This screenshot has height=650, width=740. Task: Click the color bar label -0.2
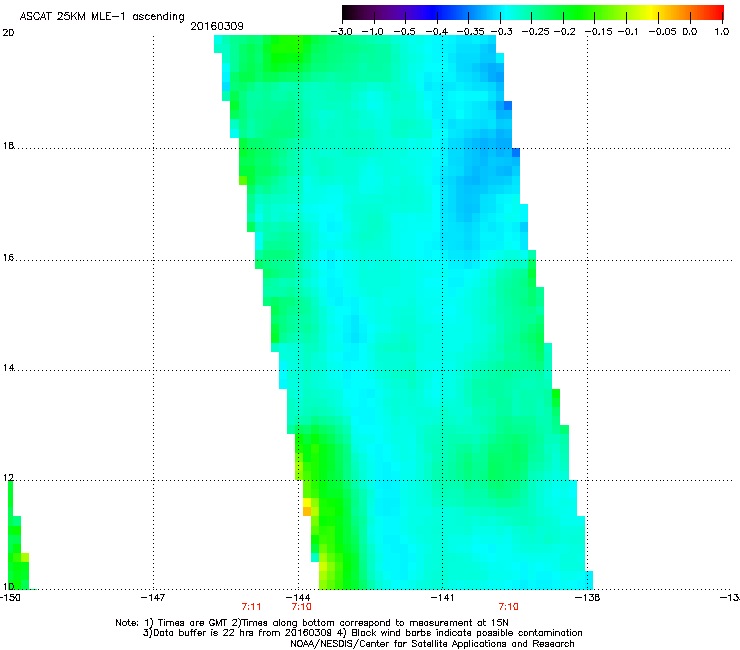(564, 32)
